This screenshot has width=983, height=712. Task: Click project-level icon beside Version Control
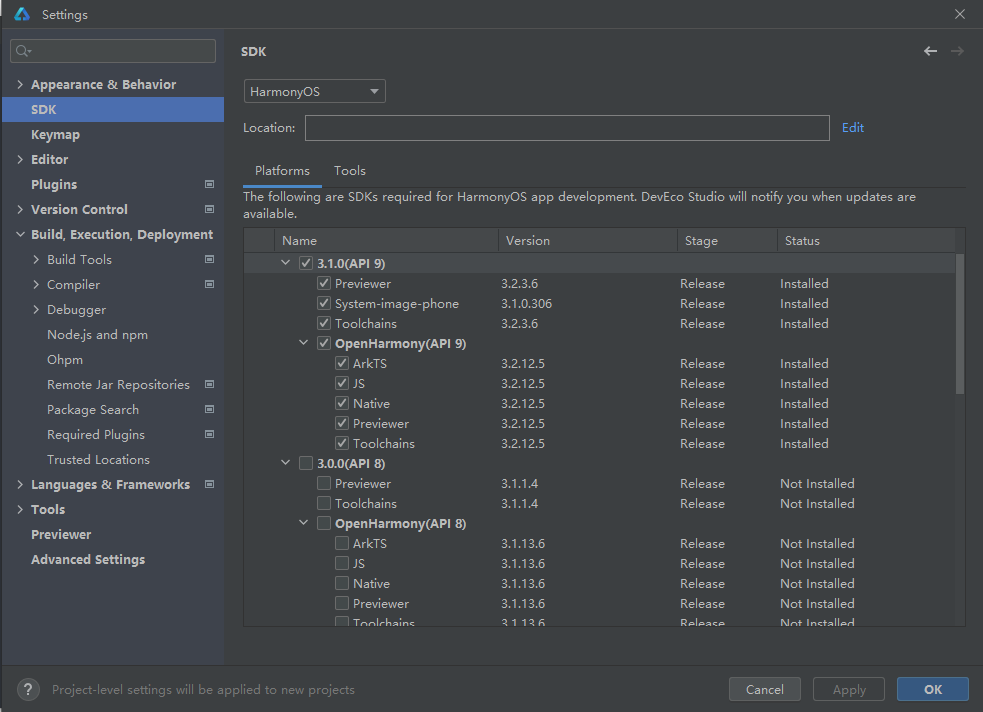[x=209, y=209]
